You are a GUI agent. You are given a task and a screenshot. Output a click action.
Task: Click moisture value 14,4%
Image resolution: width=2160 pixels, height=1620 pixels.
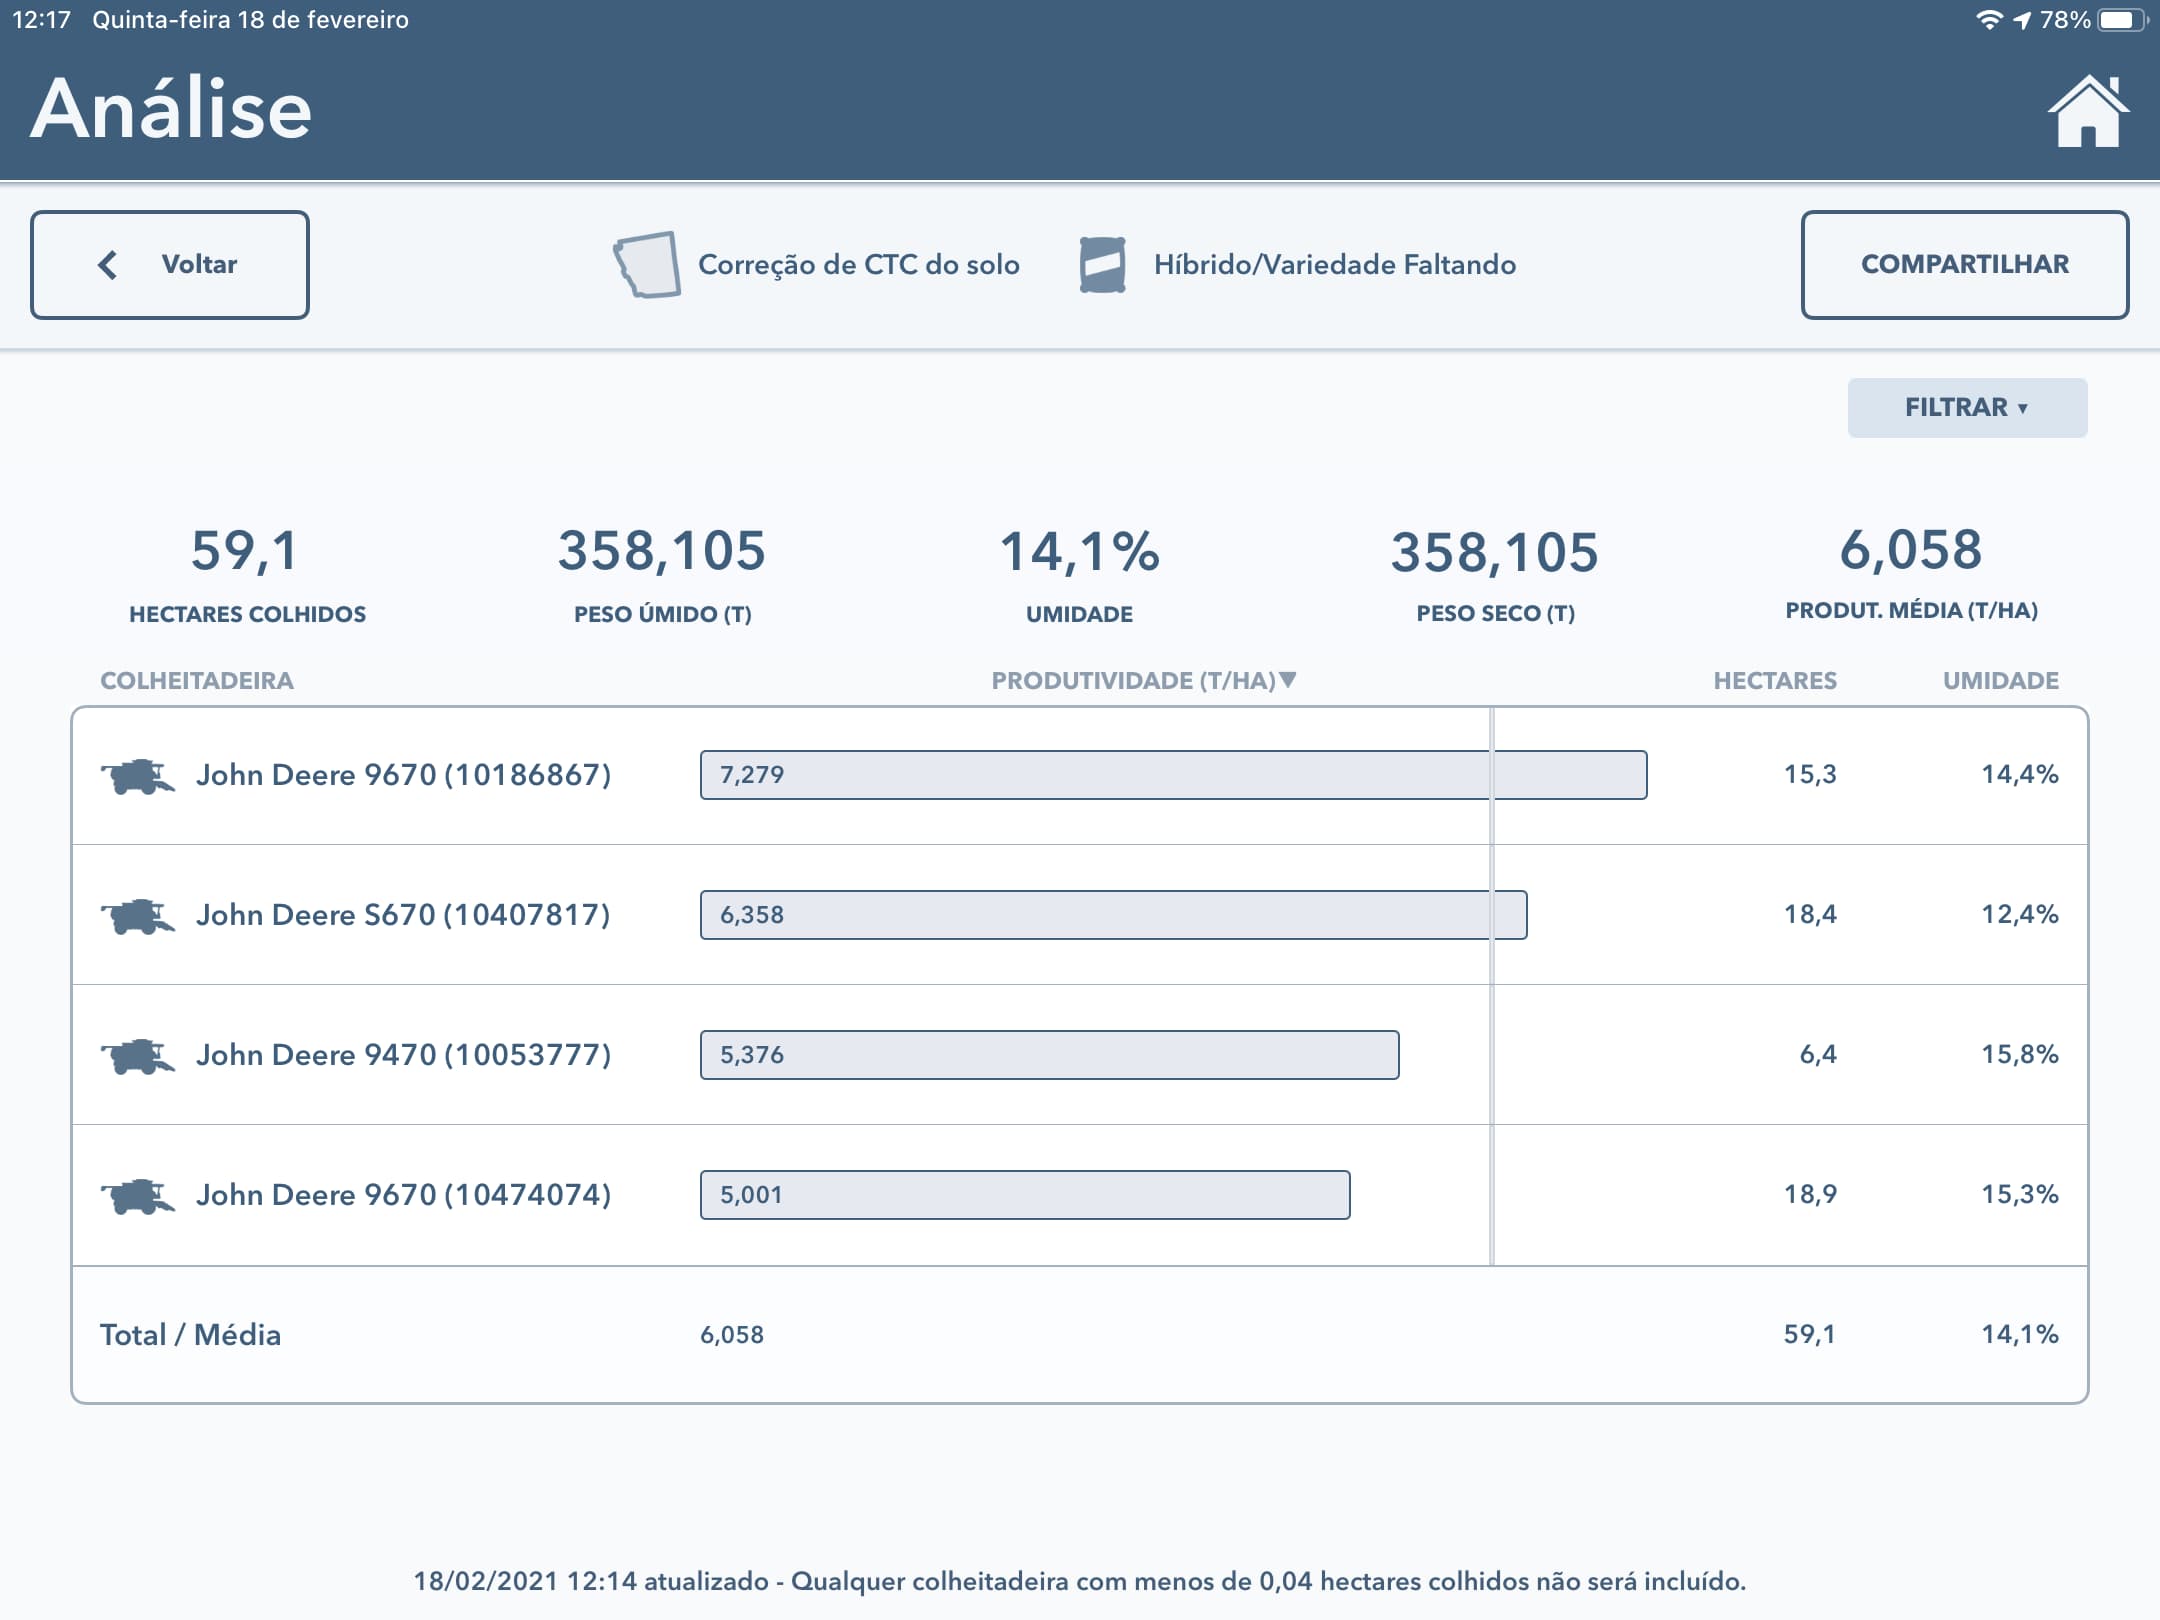click(2020, 774)
